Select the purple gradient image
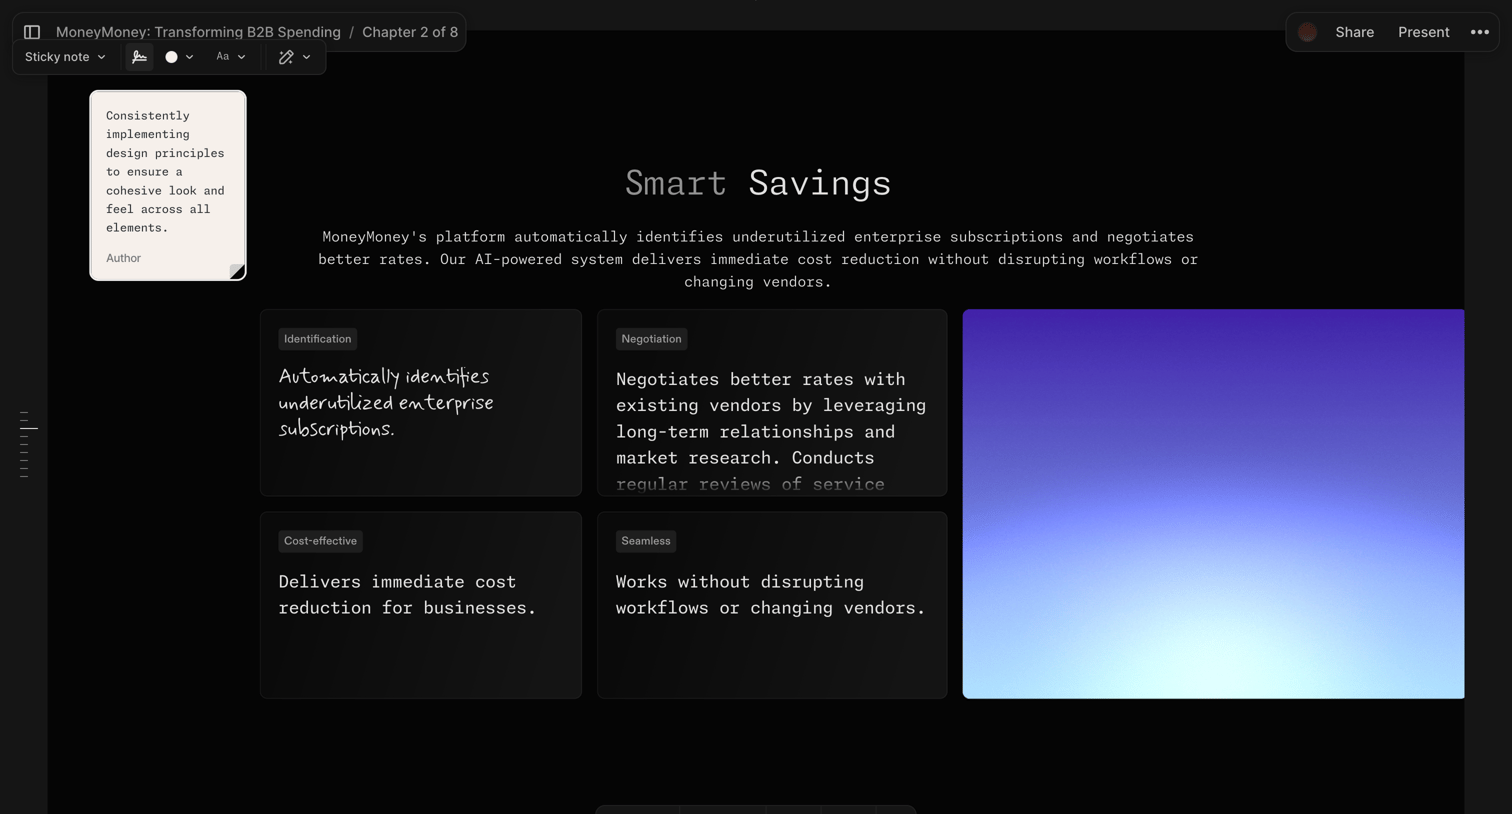 click(1213, 504)
